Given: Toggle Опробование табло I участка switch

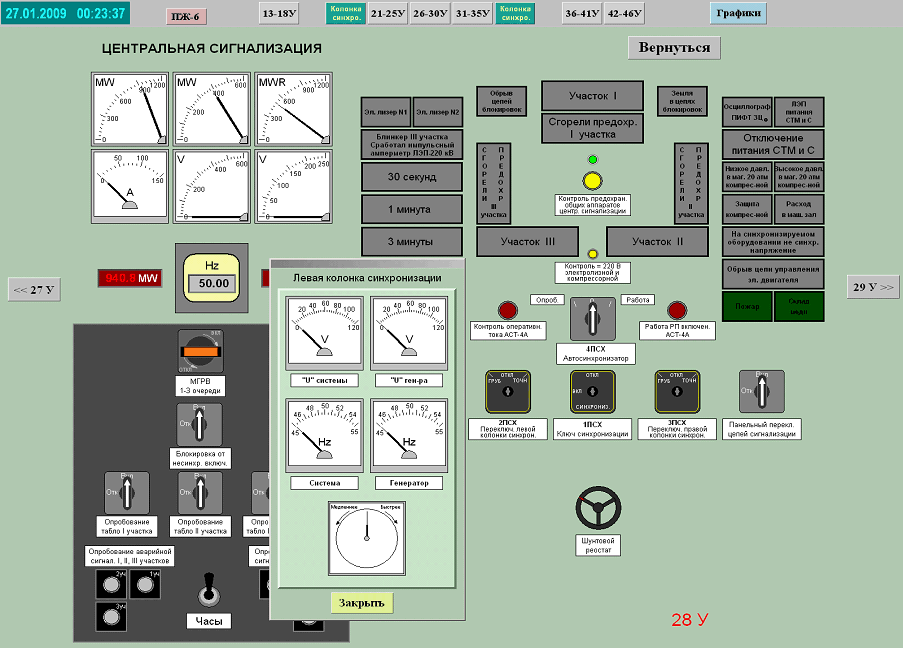Looking at the screenshot, I should click(x=127, y=493).
